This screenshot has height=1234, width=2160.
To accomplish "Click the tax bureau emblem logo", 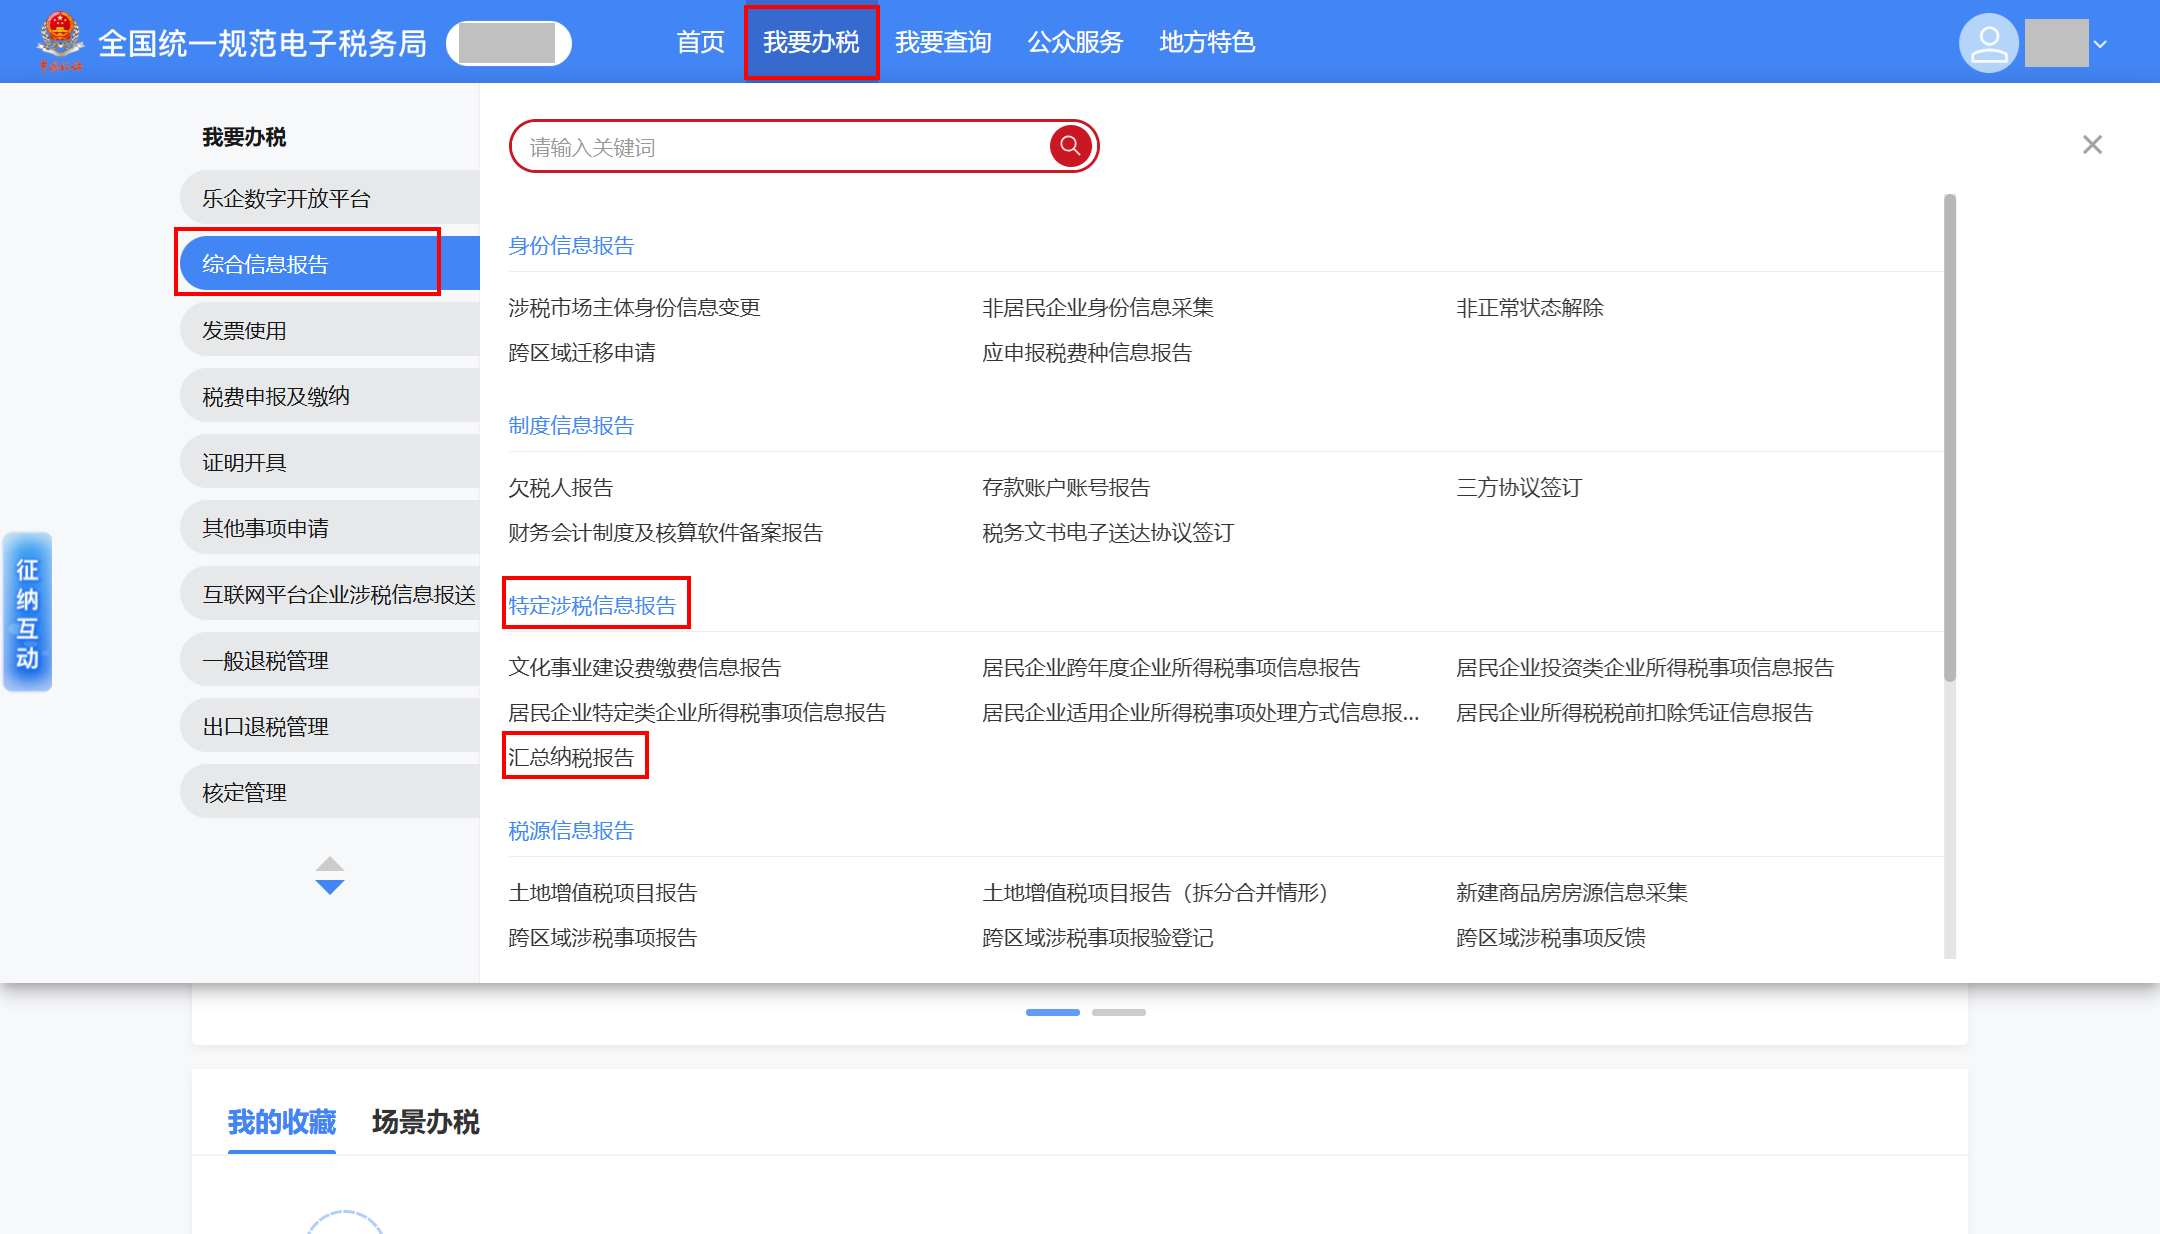I will point(60,40).
